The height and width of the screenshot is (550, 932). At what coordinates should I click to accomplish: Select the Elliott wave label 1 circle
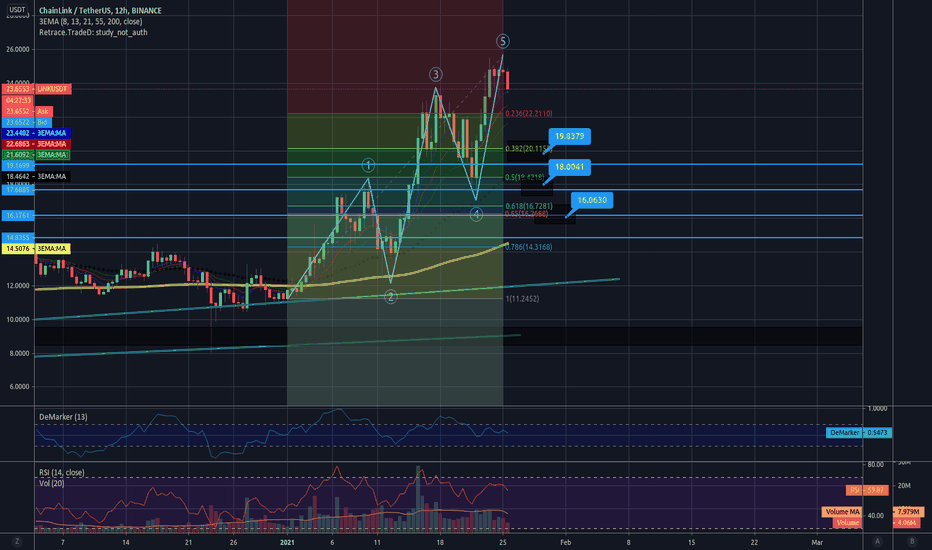pyautogui.click(x=368, y=165)
